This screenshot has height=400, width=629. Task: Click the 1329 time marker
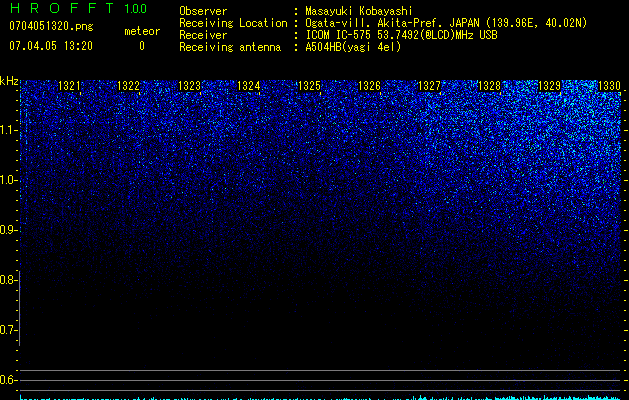click(549, 86)
